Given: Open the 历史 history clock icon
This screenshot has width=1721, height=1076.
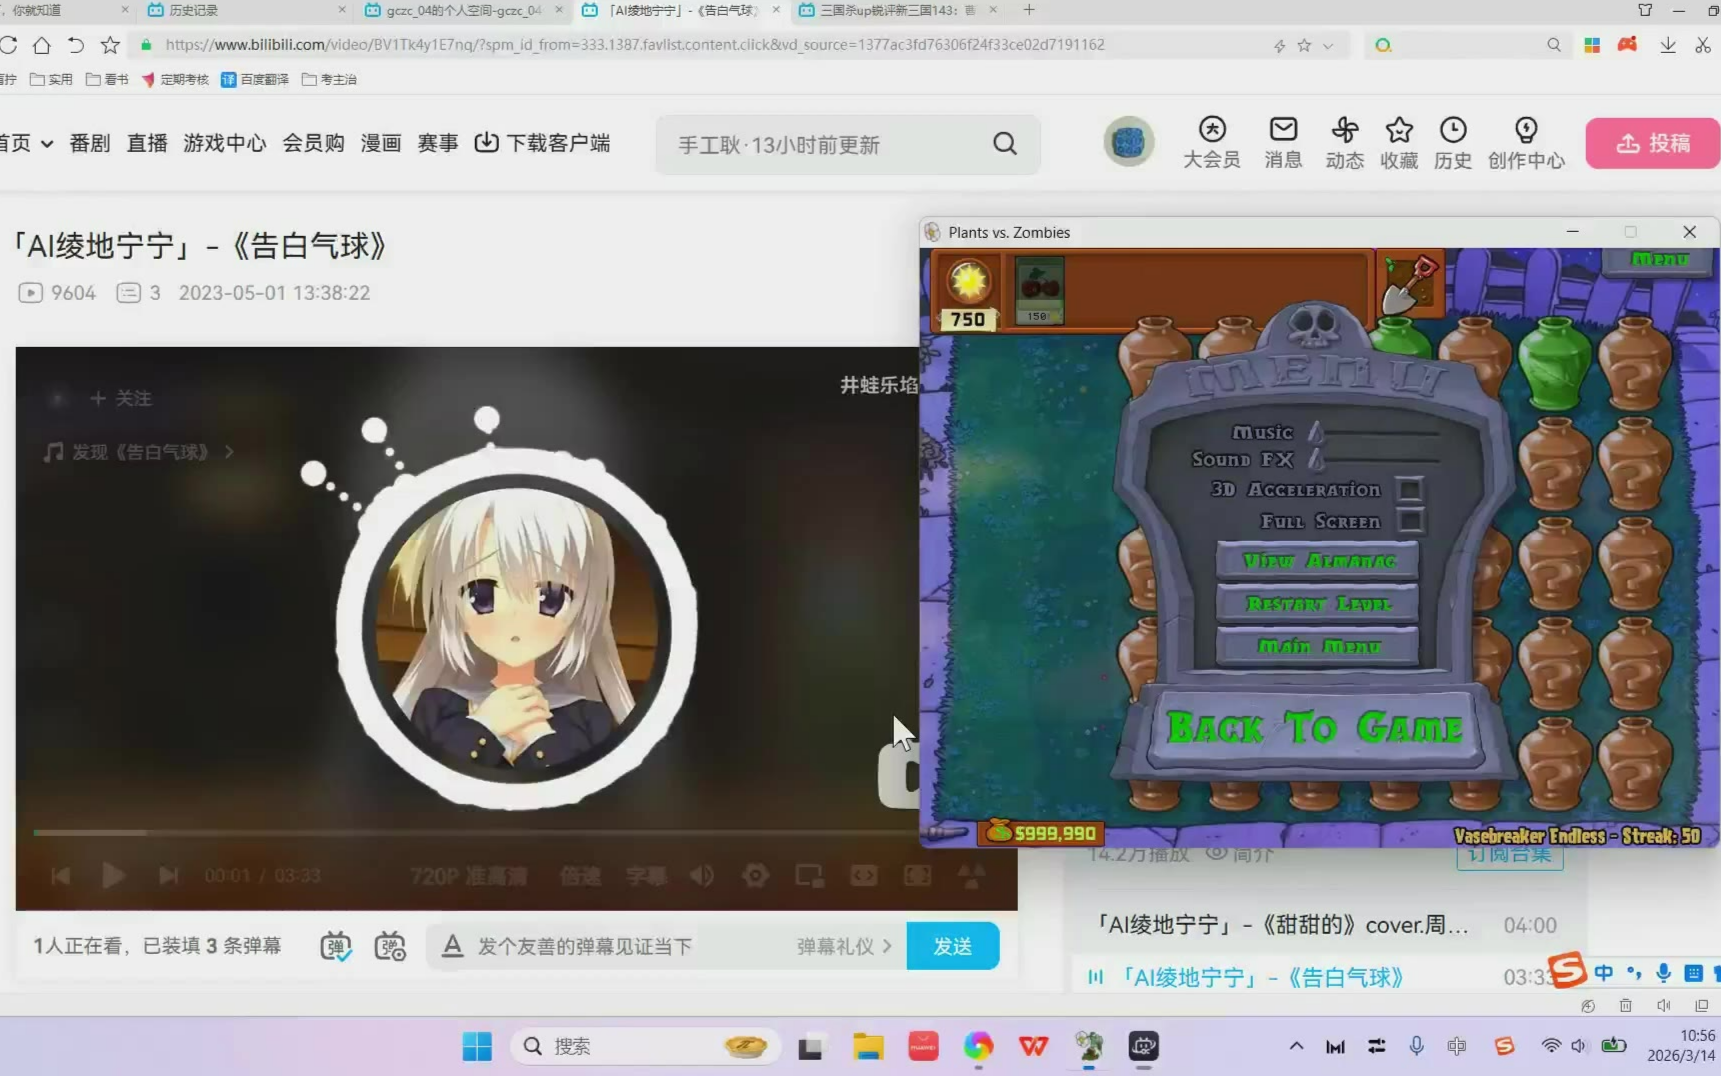Looking at the screenshot, I should click(1452, 130).
